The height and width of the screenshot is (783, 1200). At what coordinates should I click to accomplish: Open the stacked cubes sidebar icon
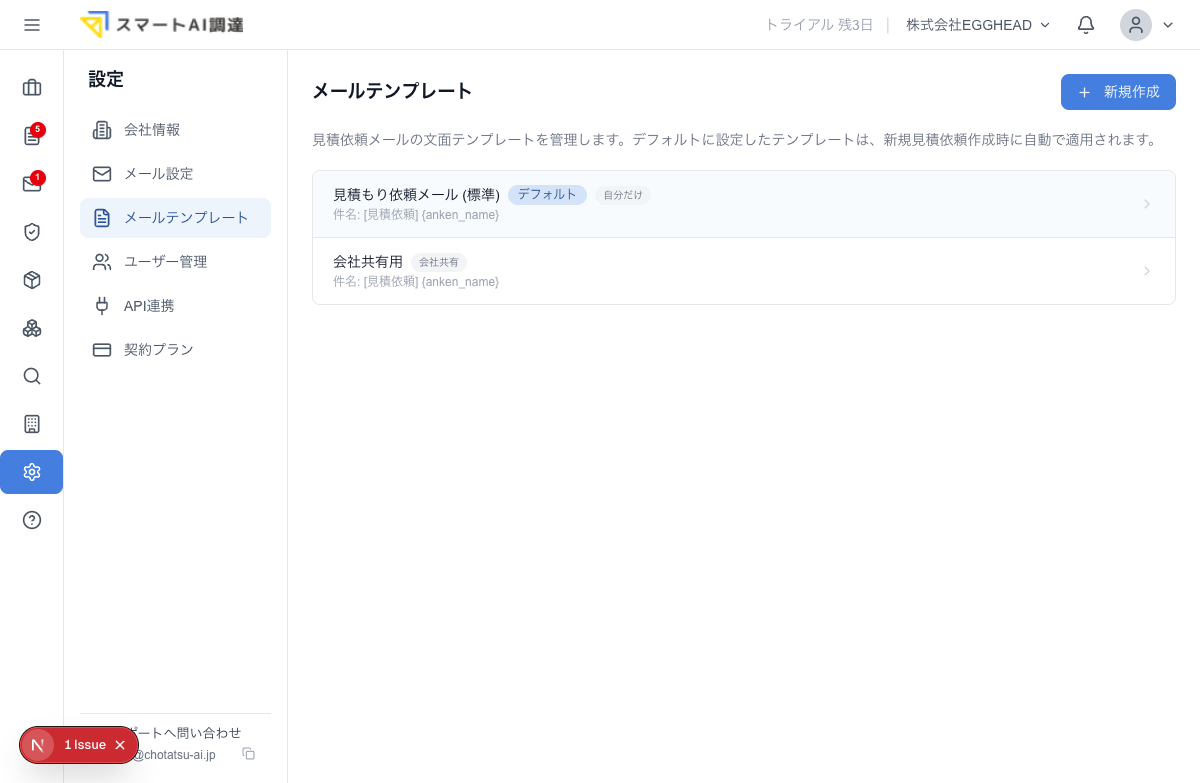pyautogui.click(x=32, y=328)
